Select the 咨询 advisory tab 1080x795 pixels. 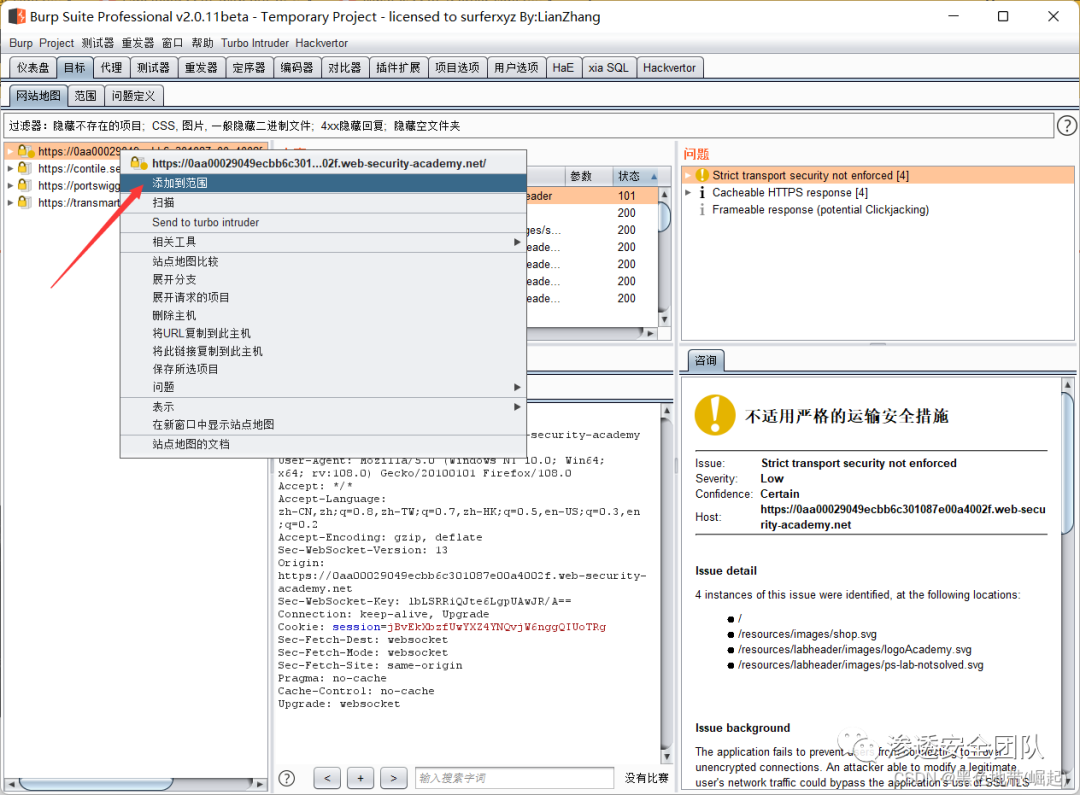[705, 360]
